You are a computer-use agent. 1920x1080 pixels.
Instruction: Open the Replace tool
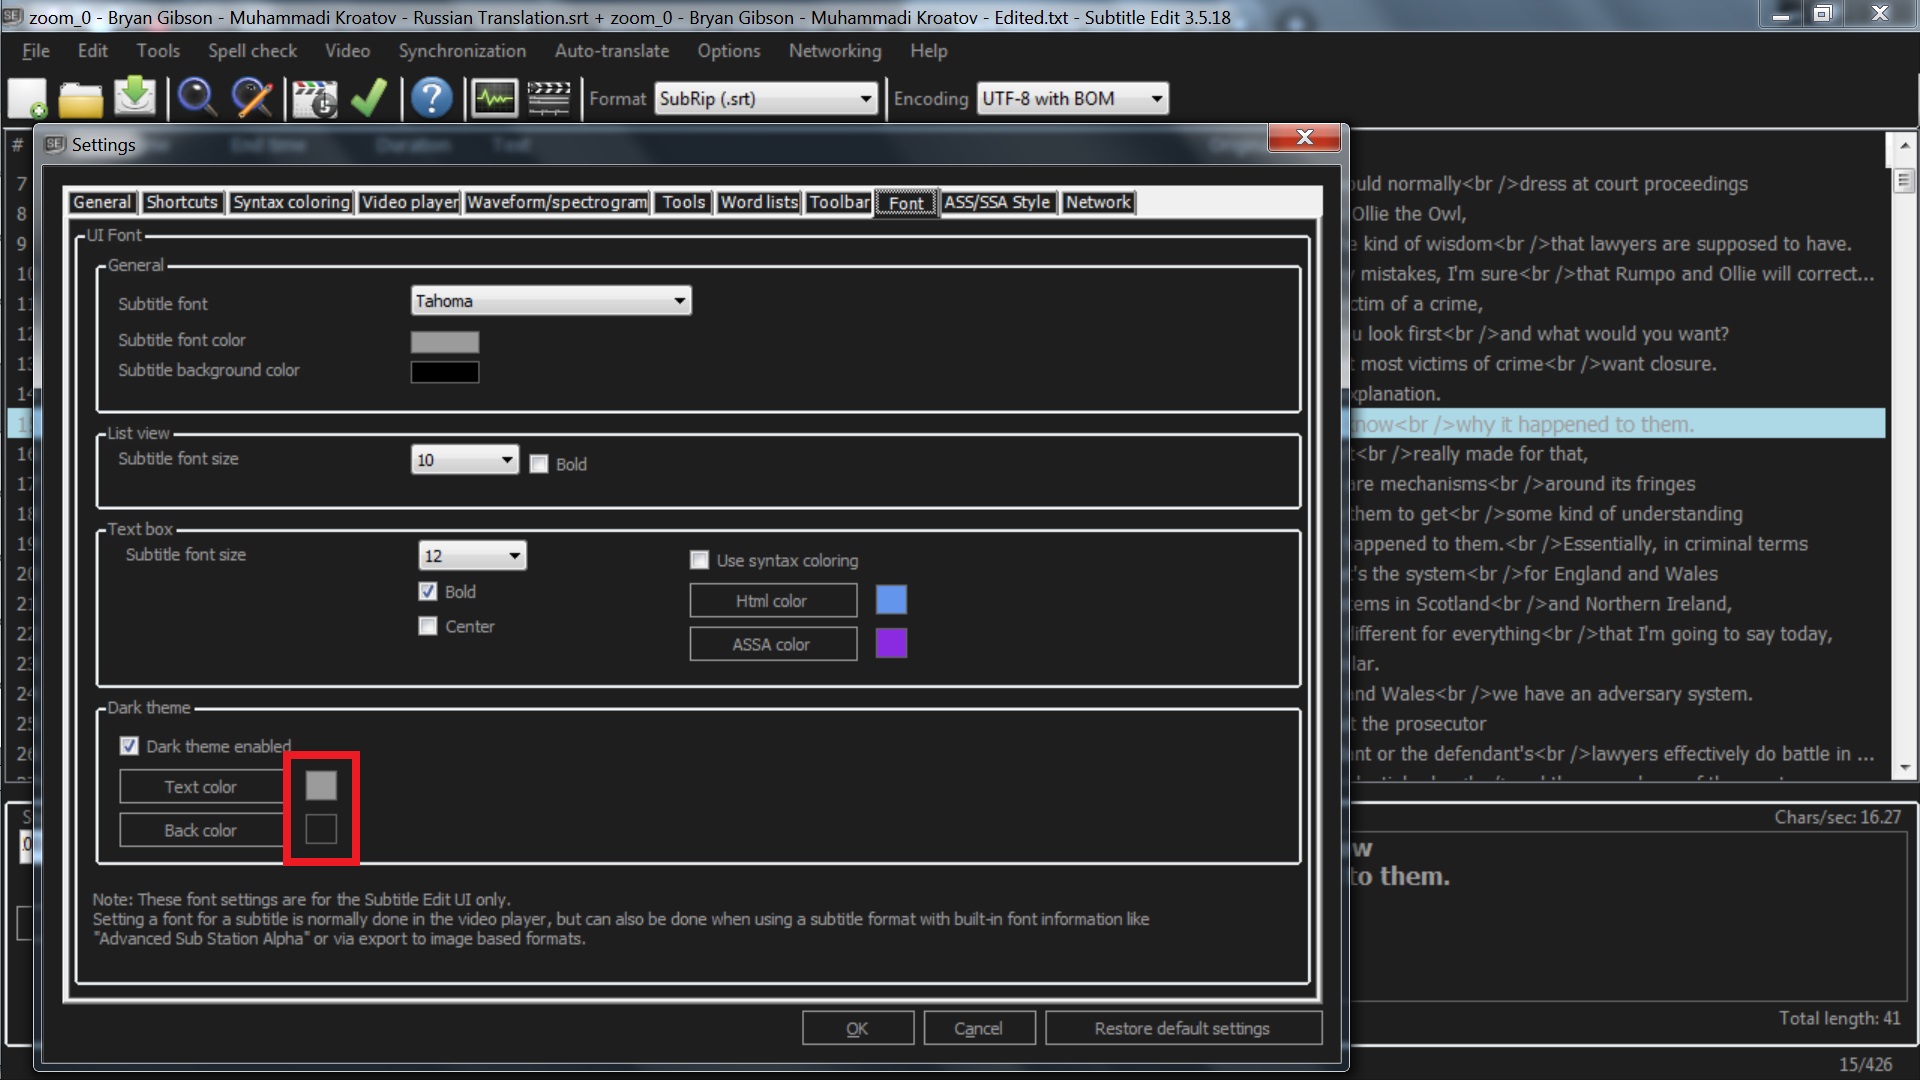[252, 98]
